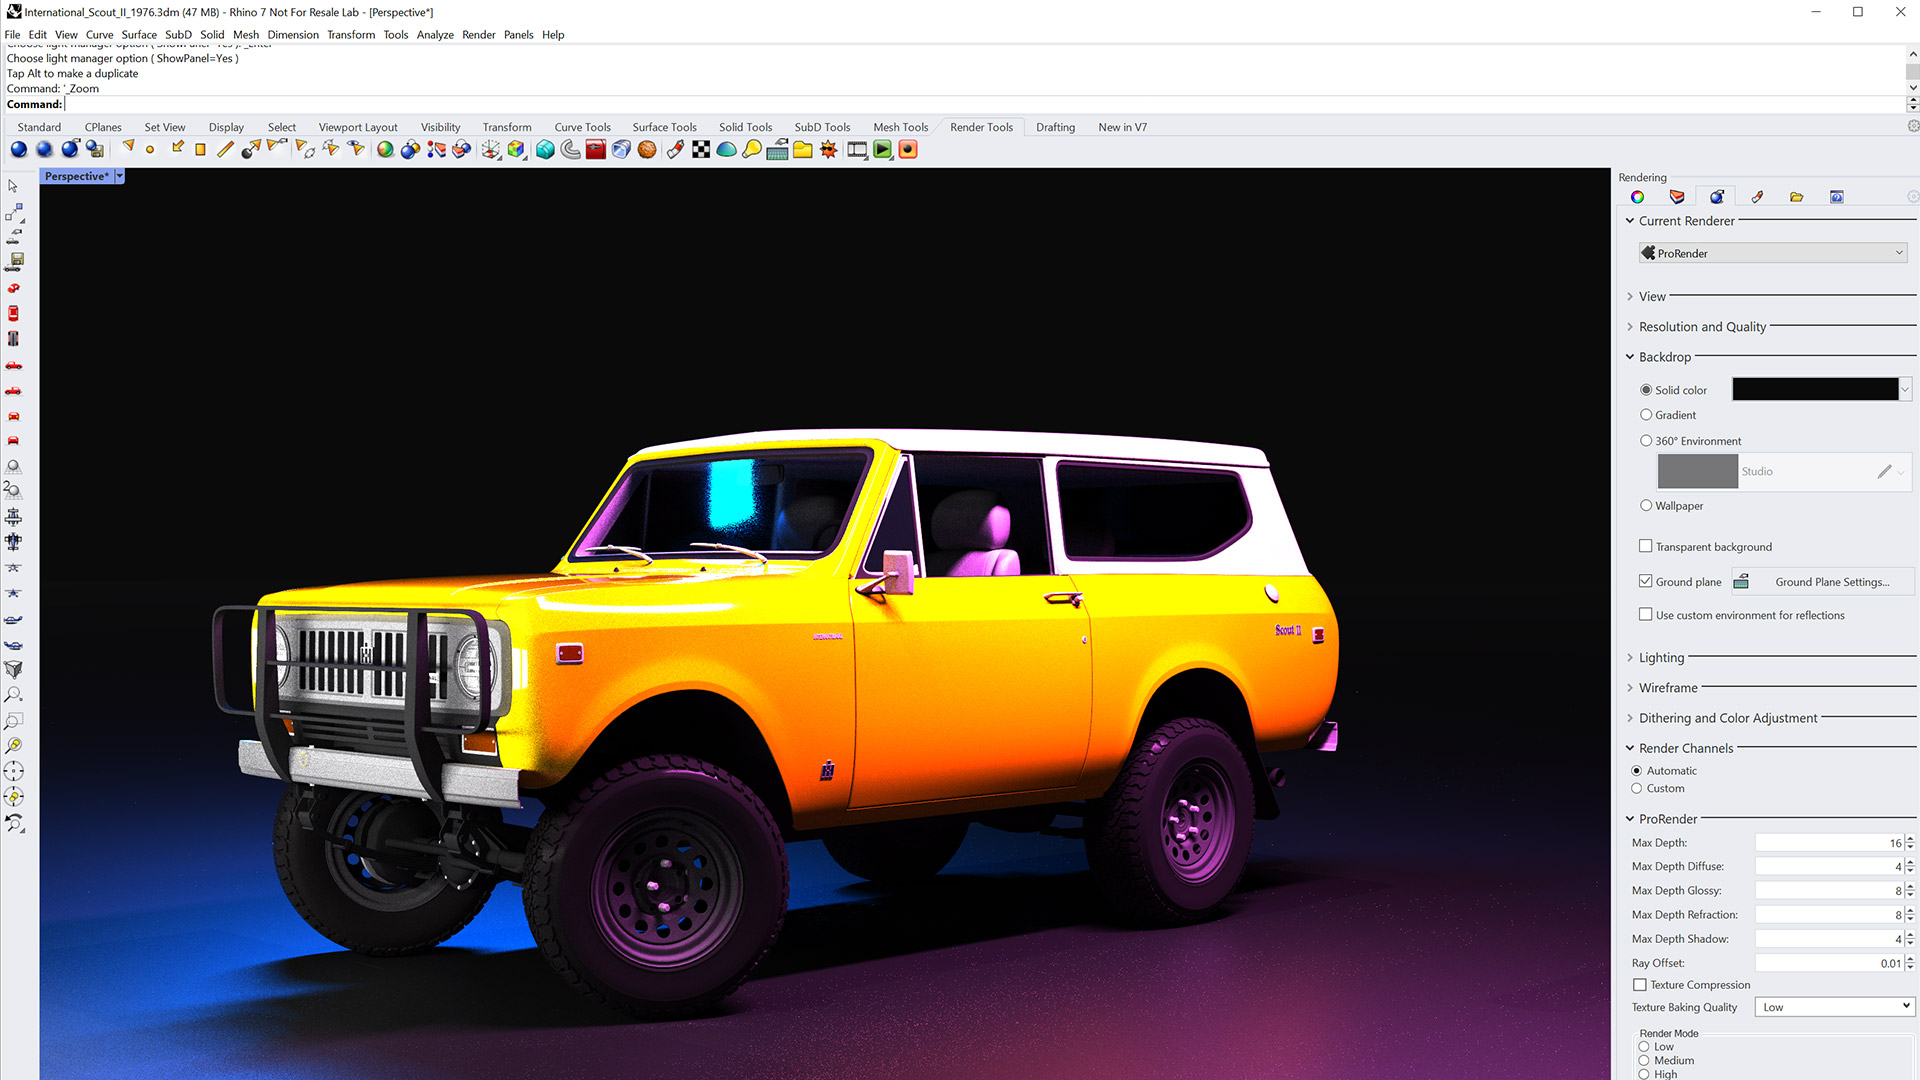
Task: Switch to the Materials pie-slice tab in panel
Action: coord(1677,196)
